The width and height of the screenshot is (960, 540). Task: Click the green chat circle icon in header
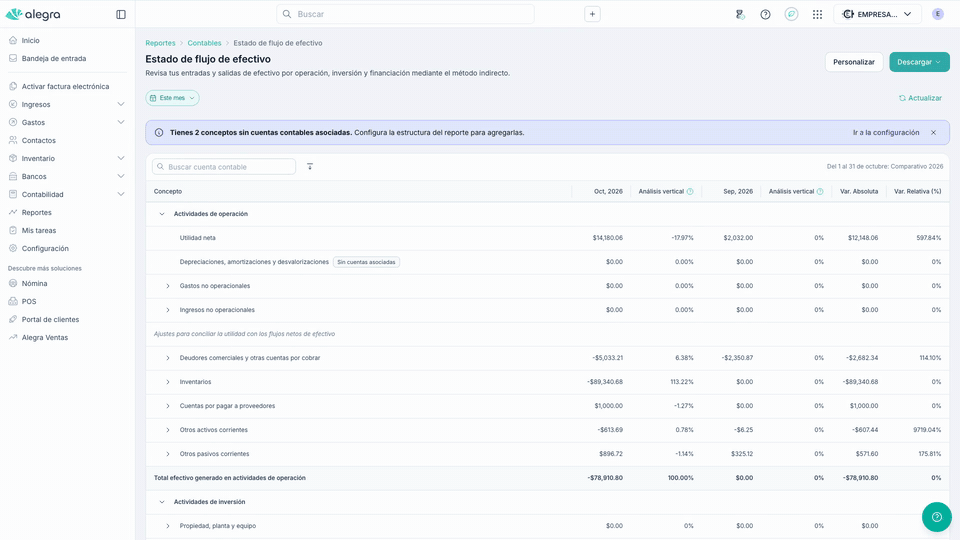[x=791, y=14]
